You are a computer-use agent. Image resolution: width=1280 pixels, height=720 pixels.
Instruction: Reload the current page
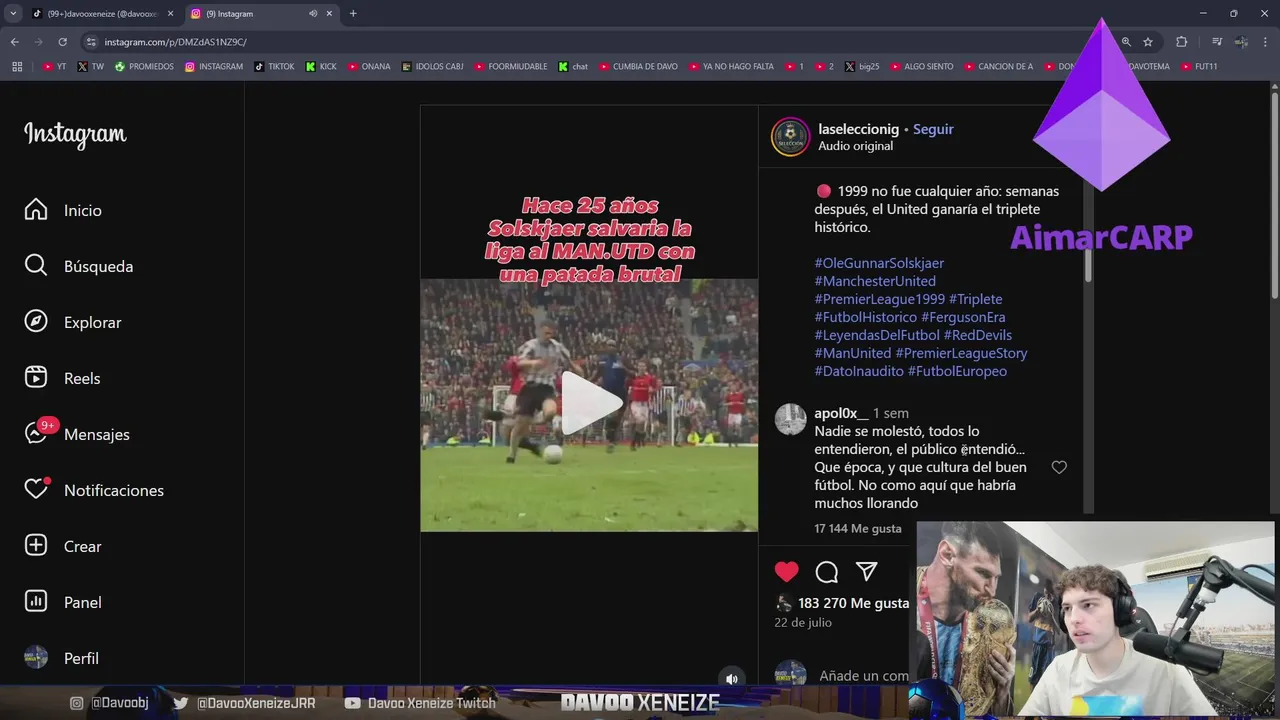[62, 42]
